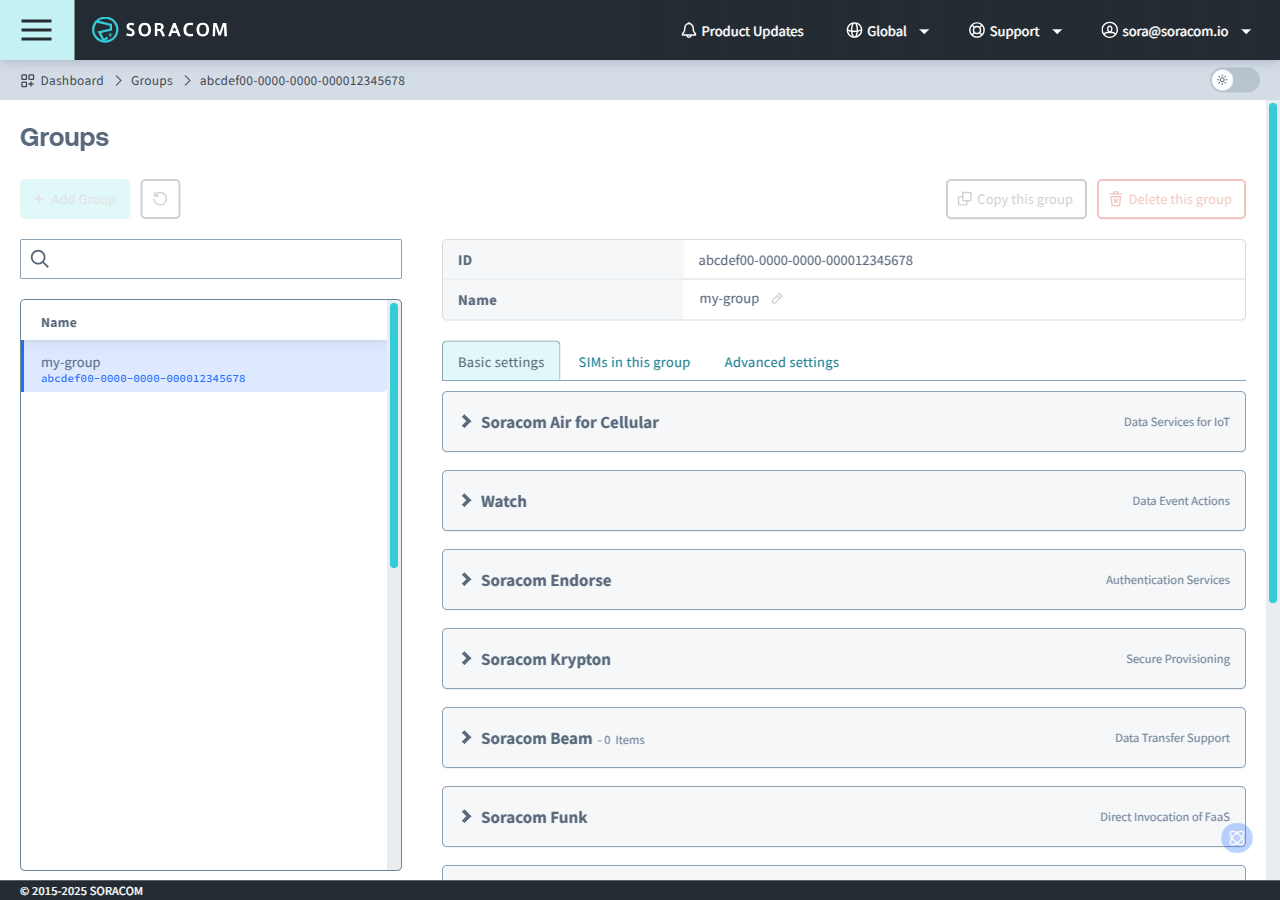Screen dimensions: 1280x900
Task: Open the sora@soracom.io account menu
Action: (x=1175, y=31)
